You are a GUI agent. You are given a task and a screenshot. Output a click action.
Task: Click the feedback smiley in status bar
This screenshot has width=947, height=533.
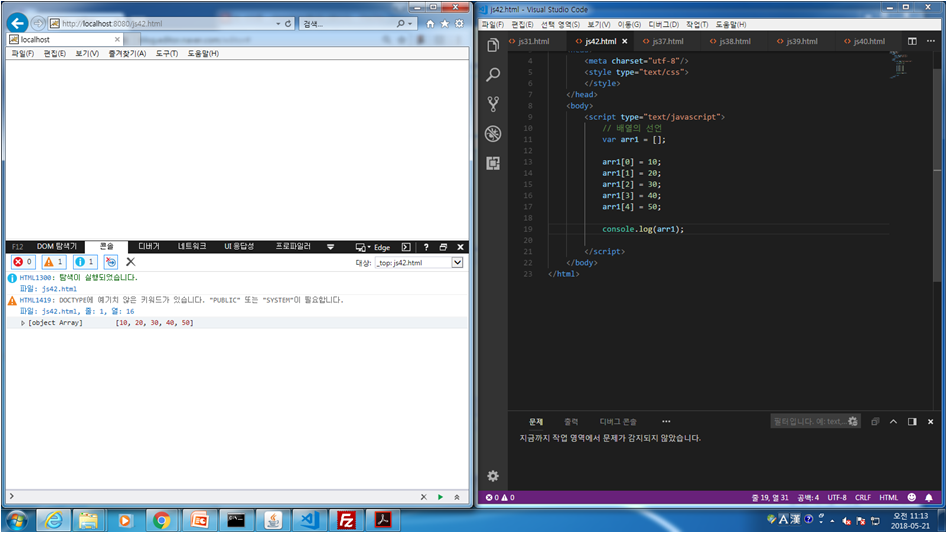[912, 497]
